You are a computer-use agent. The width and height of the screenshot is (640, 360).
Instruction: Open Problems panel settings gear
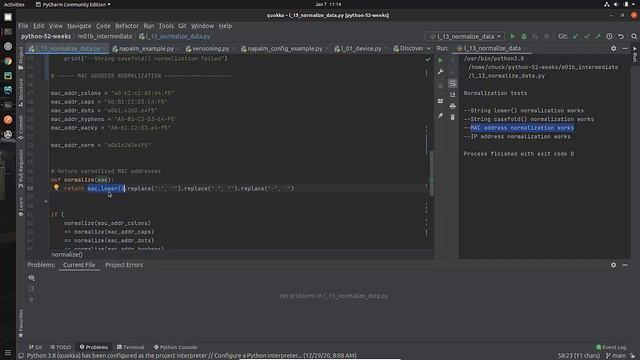613,265
